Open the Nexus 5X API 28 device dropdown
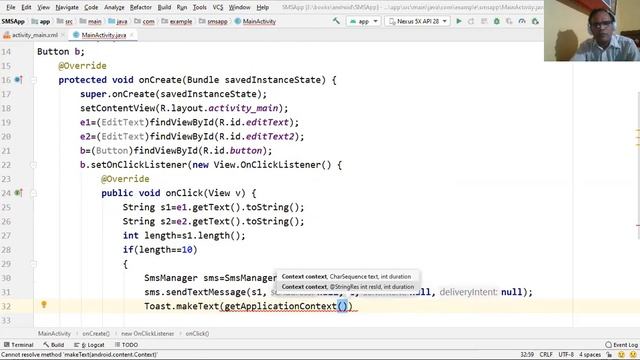This screenshot has height=360, width=640. click(x=417, y=21)
